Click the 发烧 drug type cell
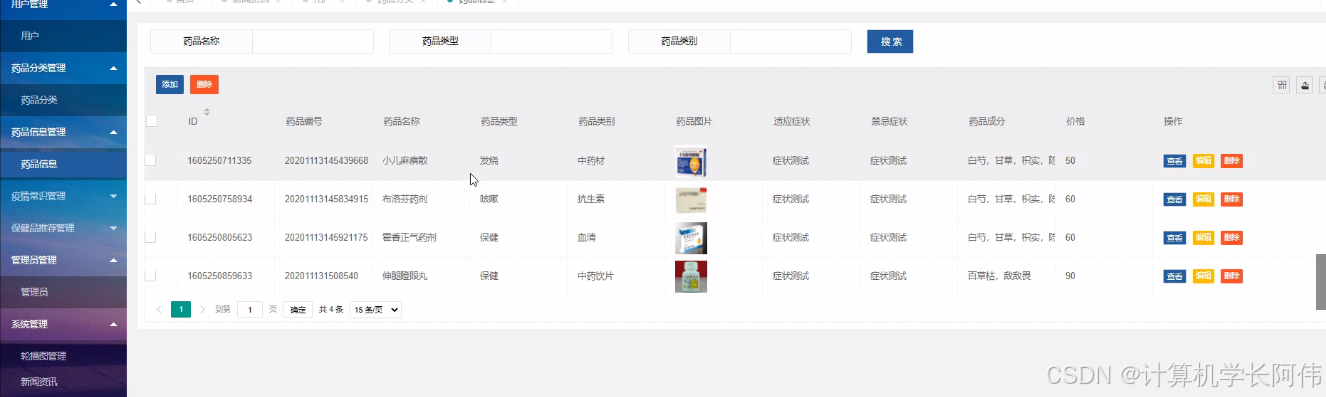Viewport: 1326px width, 397px height. click(x=489, y=161)
